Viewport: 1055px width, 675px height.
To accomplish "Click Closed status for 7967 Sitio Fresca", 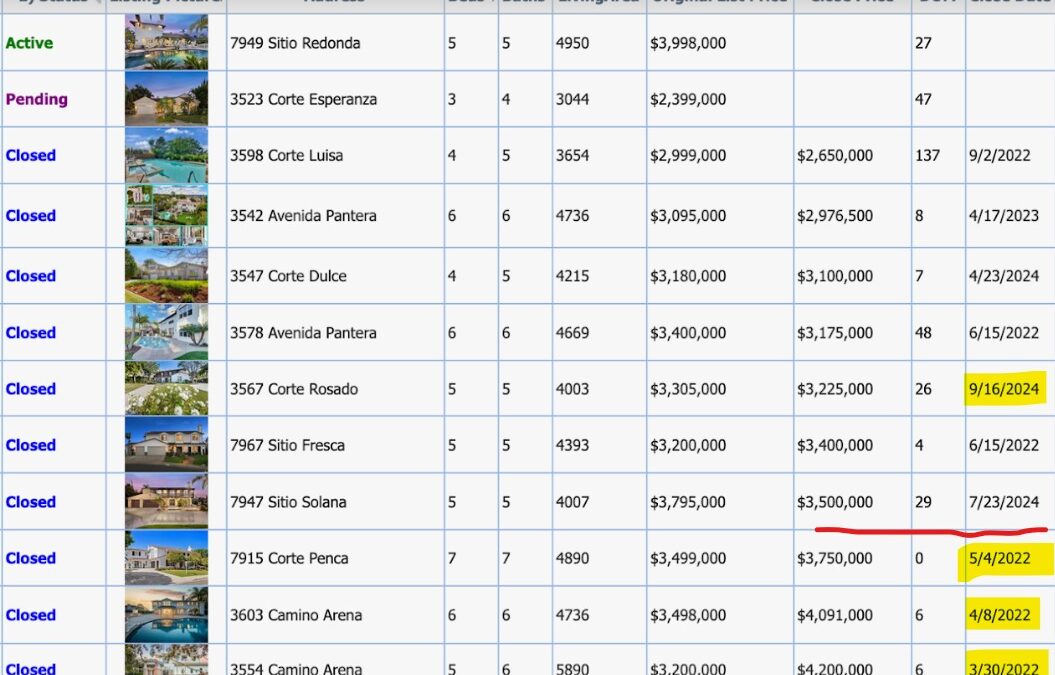I will 30,445.
